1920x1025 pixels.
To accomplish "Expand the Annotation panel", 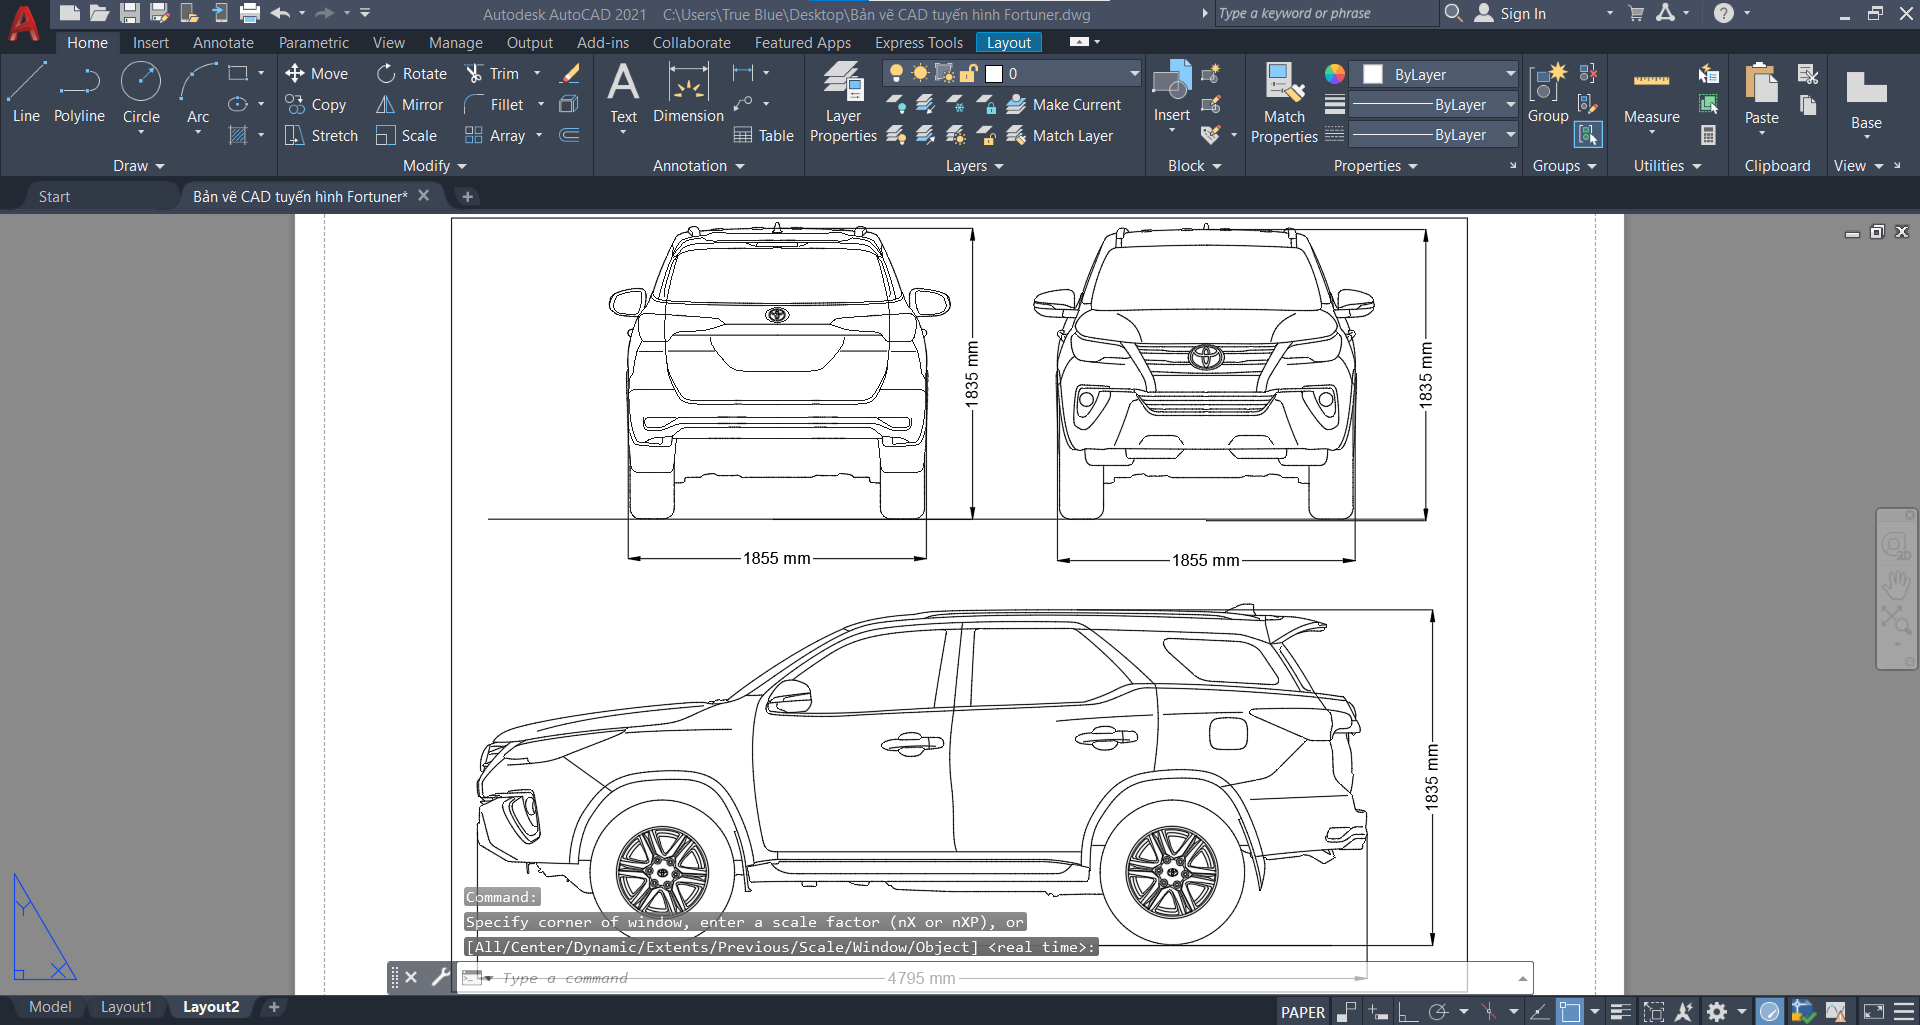I will (699, 166).
